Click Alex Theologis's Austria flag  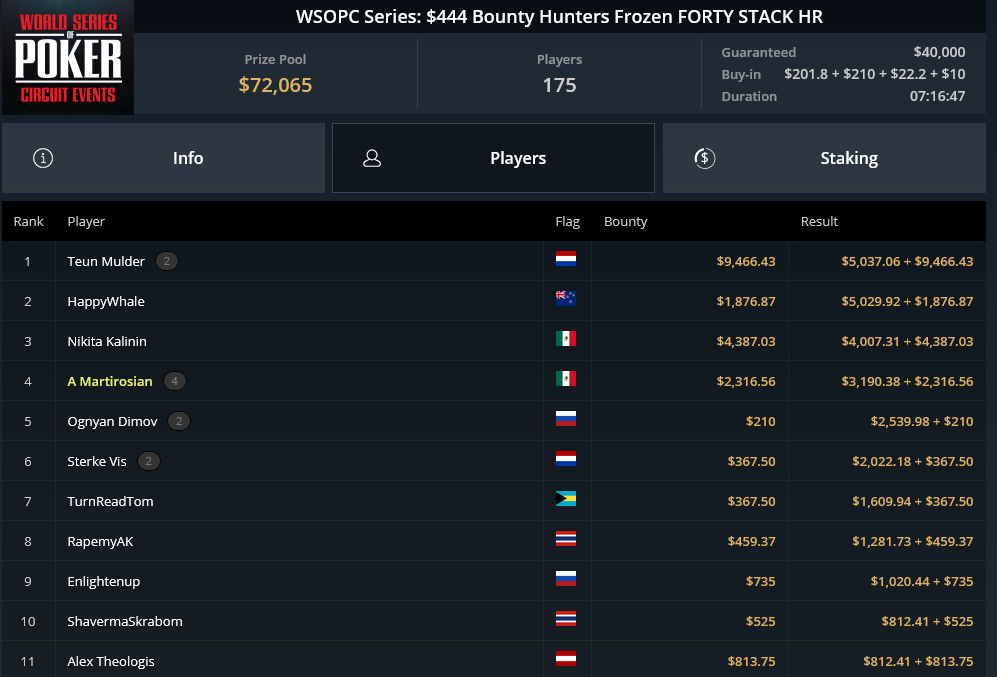pyautogui.click(x=566, y=659)
